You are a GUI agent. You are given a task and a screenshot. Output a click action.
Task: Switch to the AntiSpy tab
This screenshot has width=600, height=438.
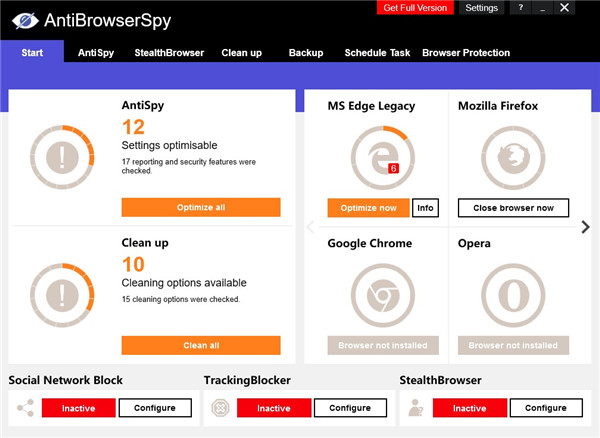[96, 53]
